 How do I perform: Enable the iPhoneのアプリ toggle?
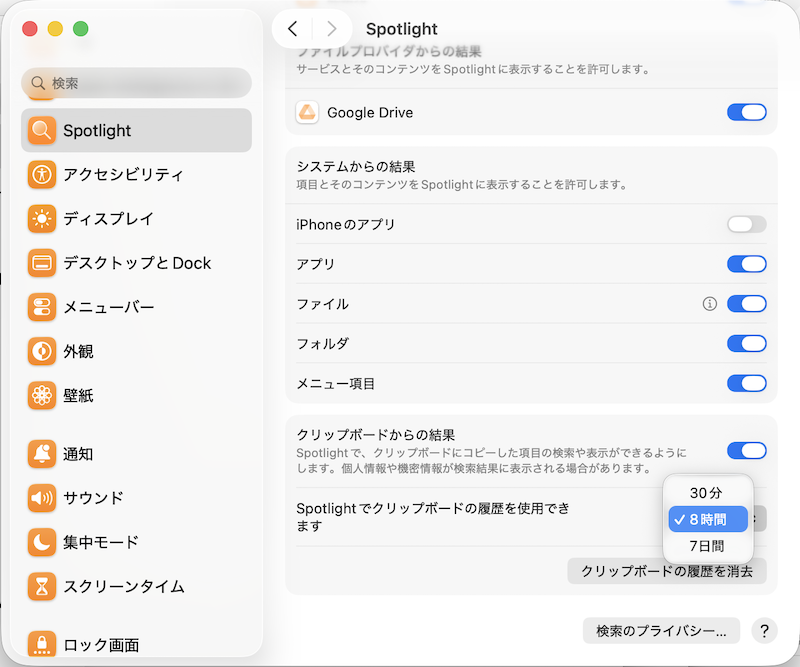click(x=746, y=225)
